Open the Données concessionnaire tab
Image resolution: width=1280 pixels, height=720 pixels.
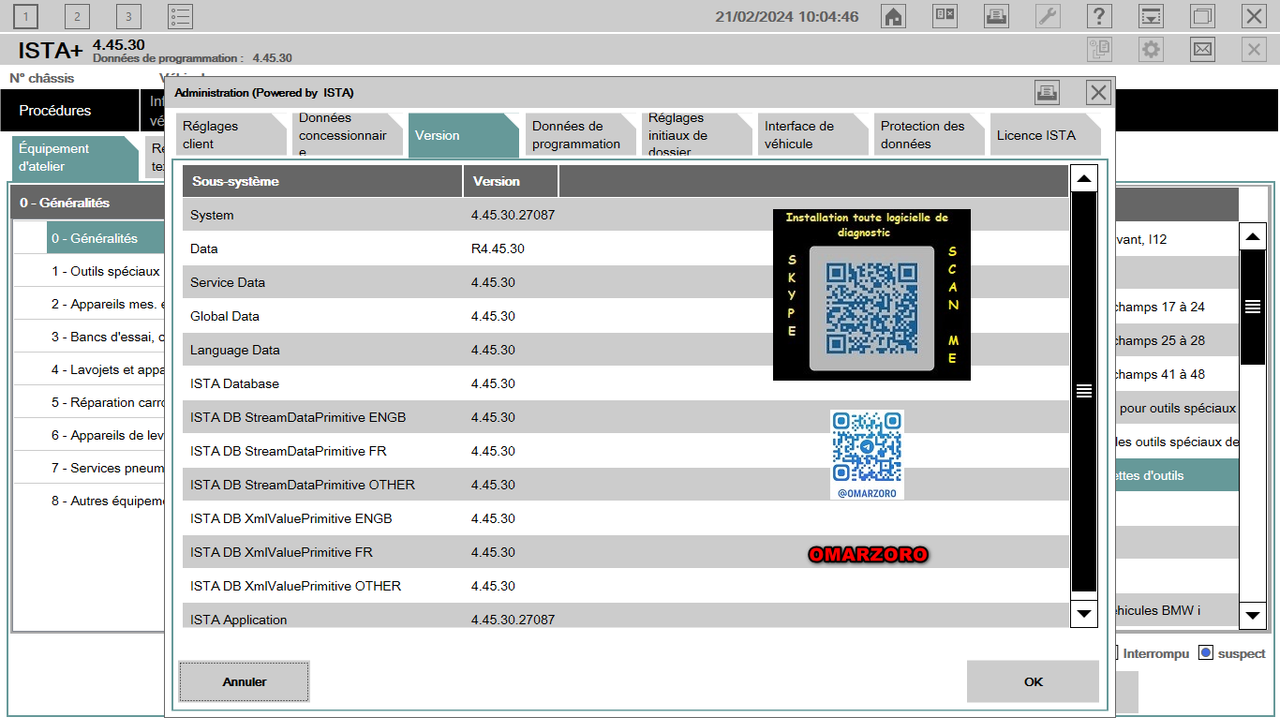pyautogui.click(x=345, y=135)
